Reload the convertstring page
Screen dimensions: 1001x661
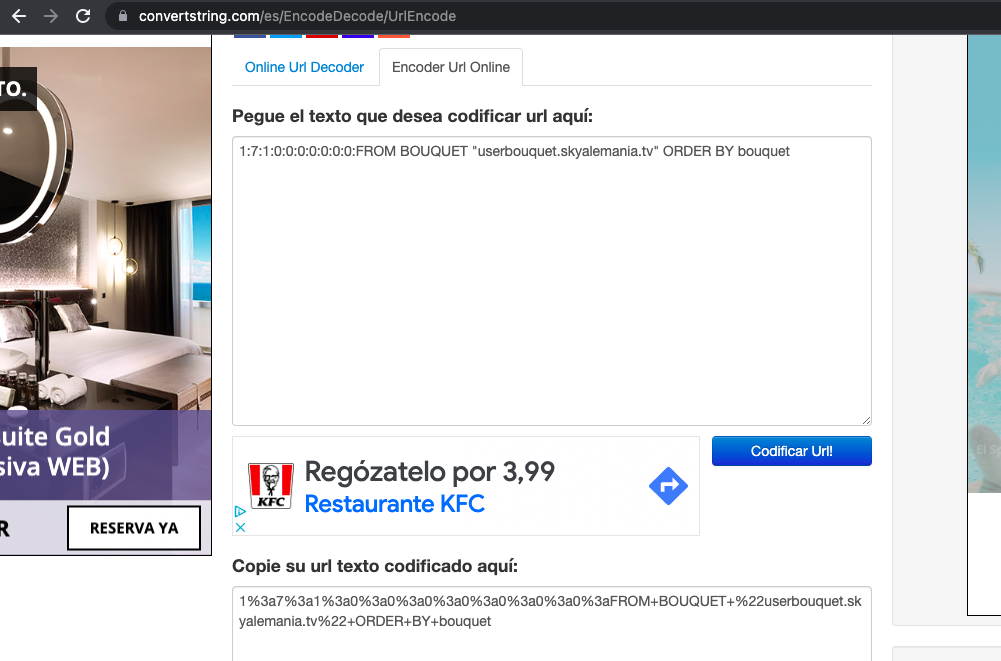click(83, 16)
